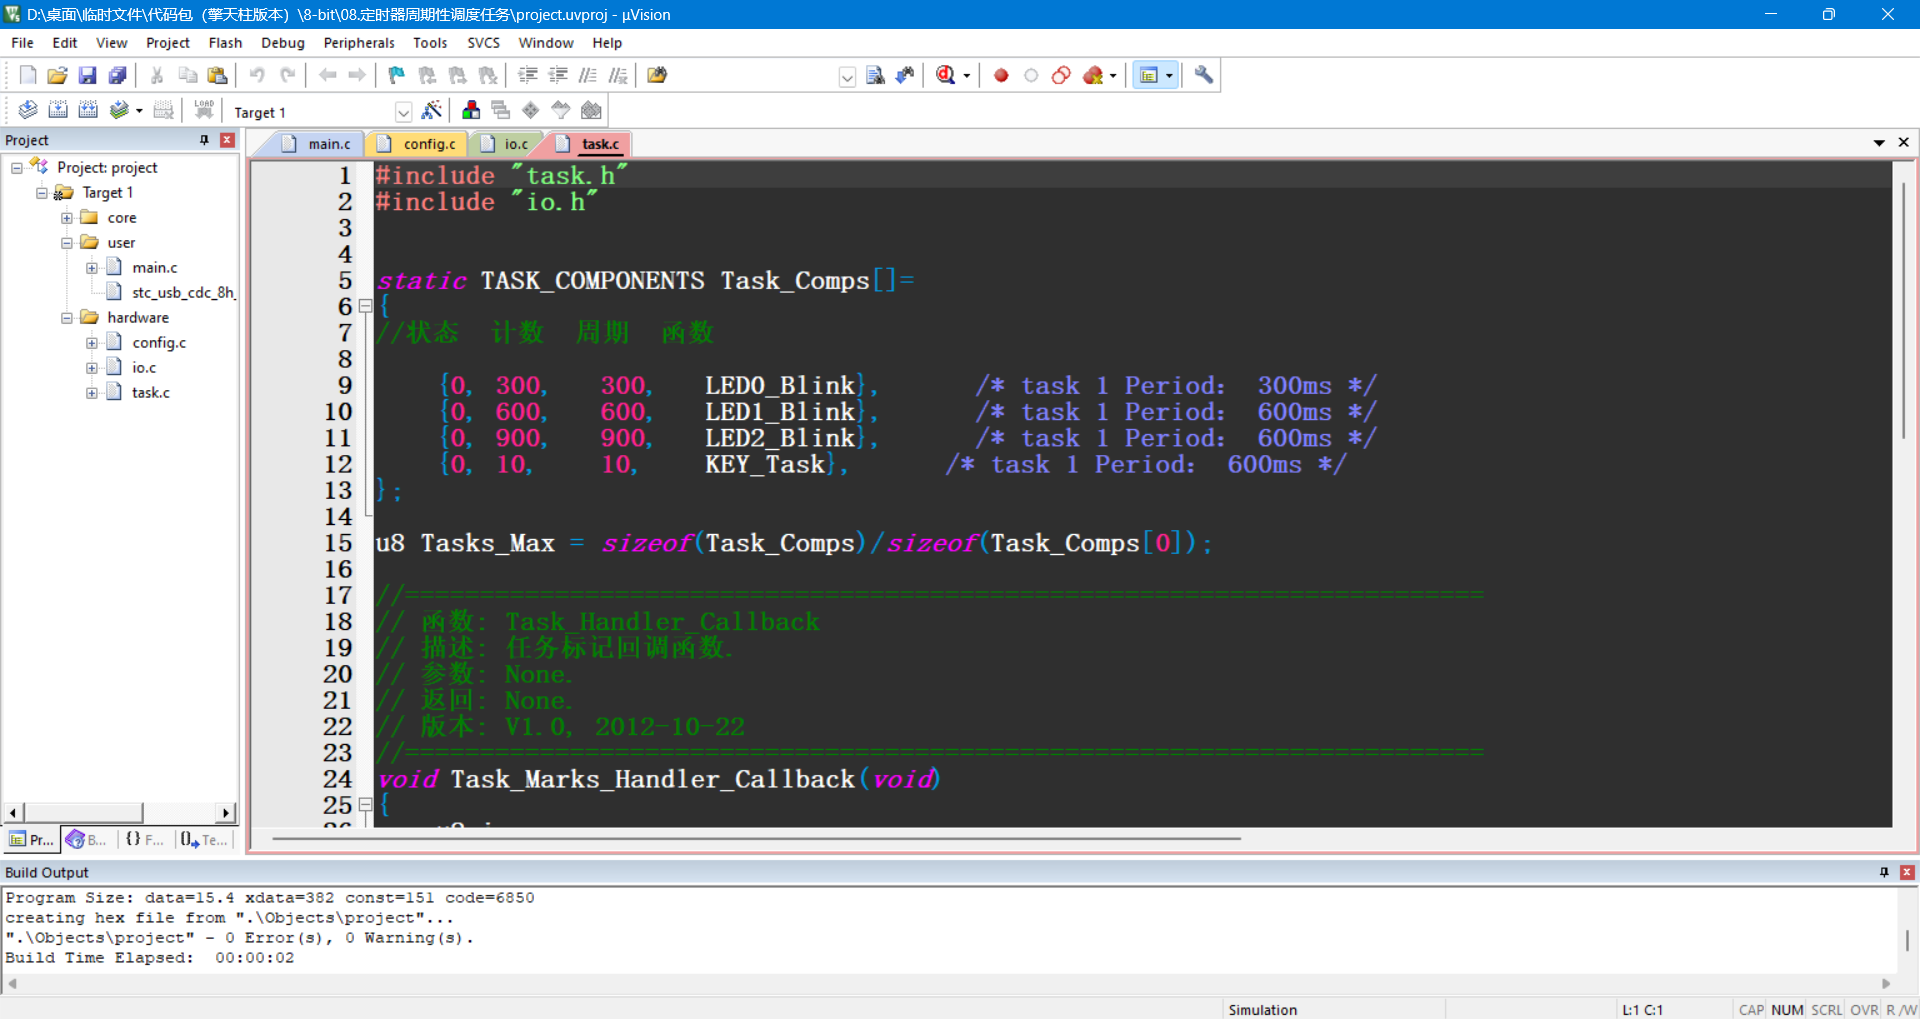Click the kill all breakpoints icon
Viewport: 1920px width, 1019px height.
point(1093,75)
